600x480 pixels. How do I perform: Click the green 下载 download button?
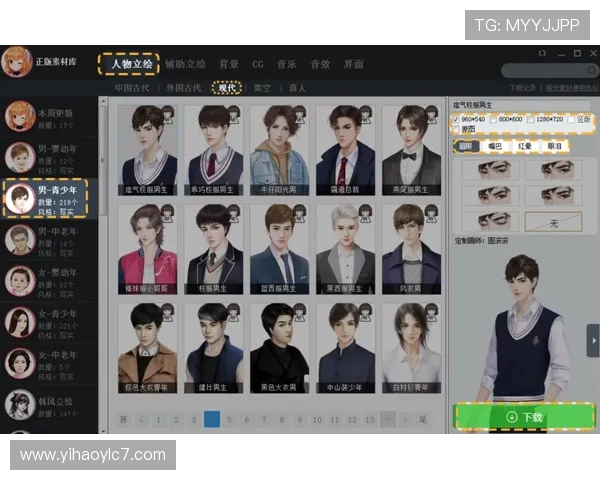tap(524, 417)
